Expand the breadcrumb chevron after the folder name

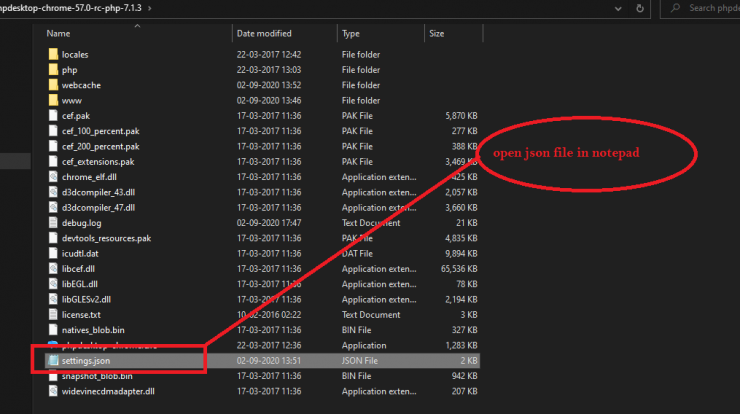coord(150,8)
